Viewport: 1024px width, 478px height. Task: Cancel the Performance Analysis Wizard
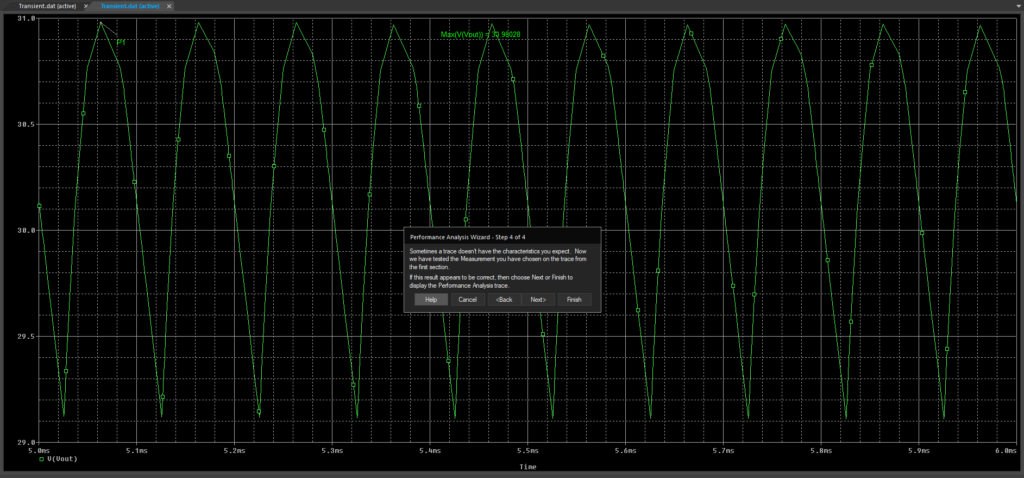[468, 300]
